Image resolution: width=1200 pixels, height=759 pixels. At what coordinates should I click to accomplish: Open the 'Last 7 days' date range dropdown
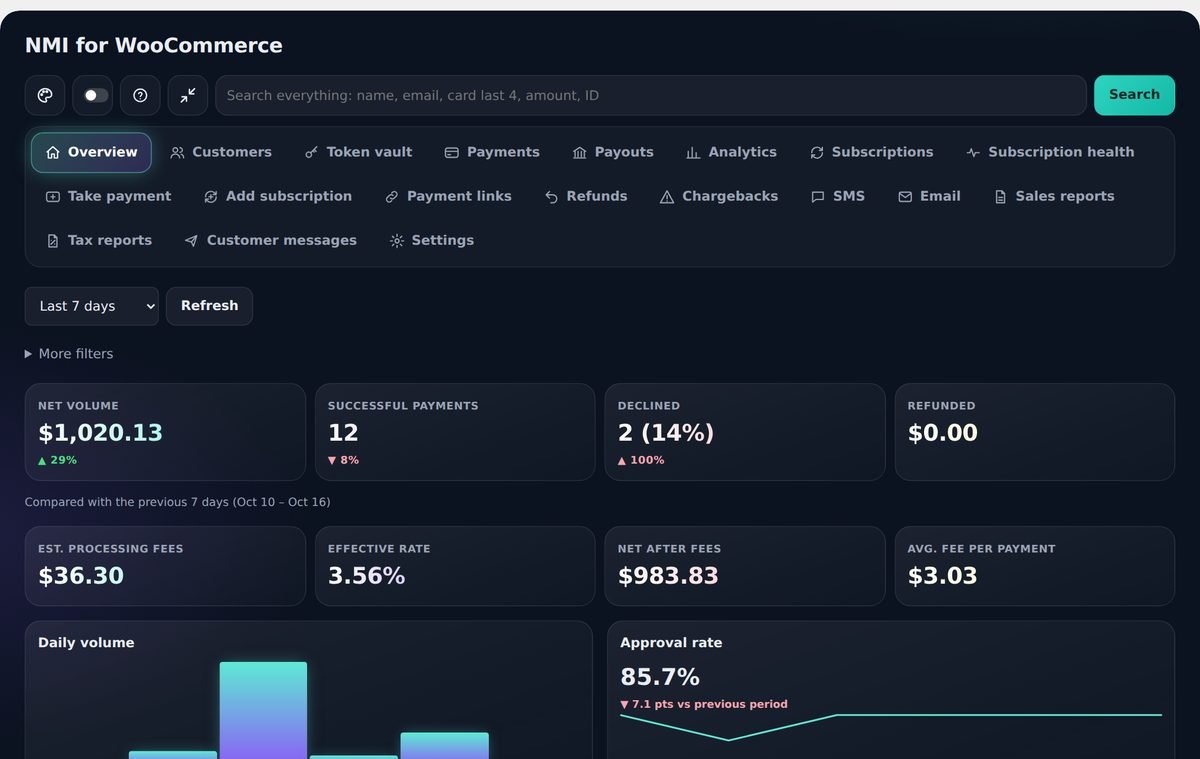[92, 306]
